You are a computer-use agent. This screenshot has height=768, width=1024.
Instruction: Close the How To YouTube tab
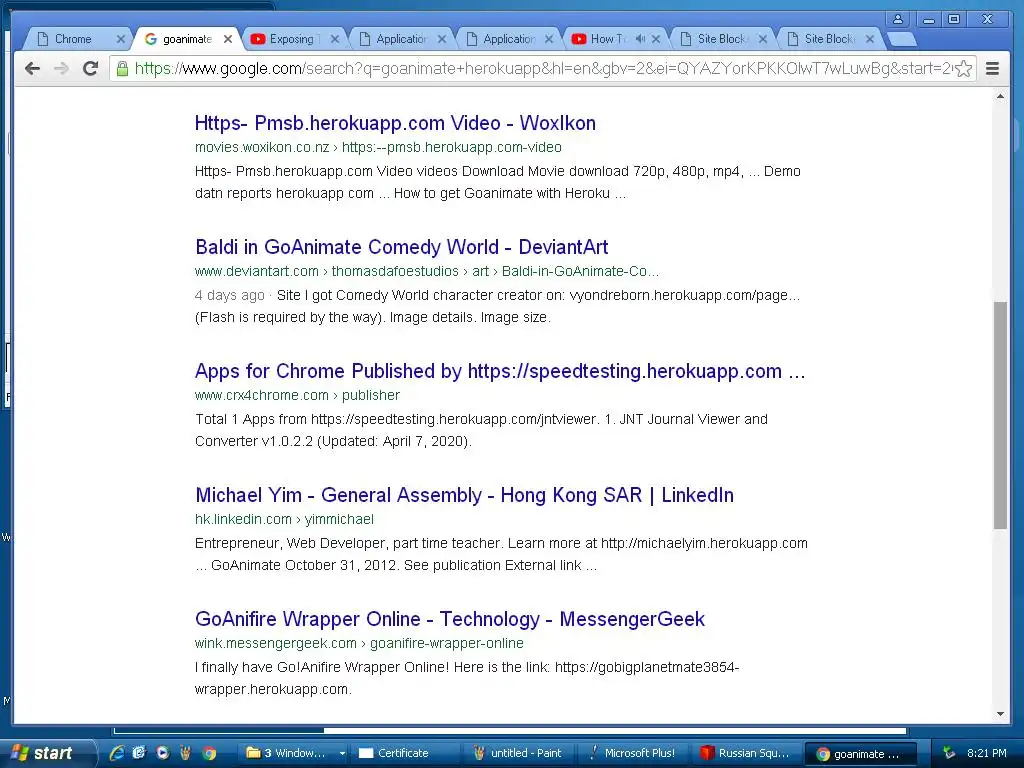point(656,39)
